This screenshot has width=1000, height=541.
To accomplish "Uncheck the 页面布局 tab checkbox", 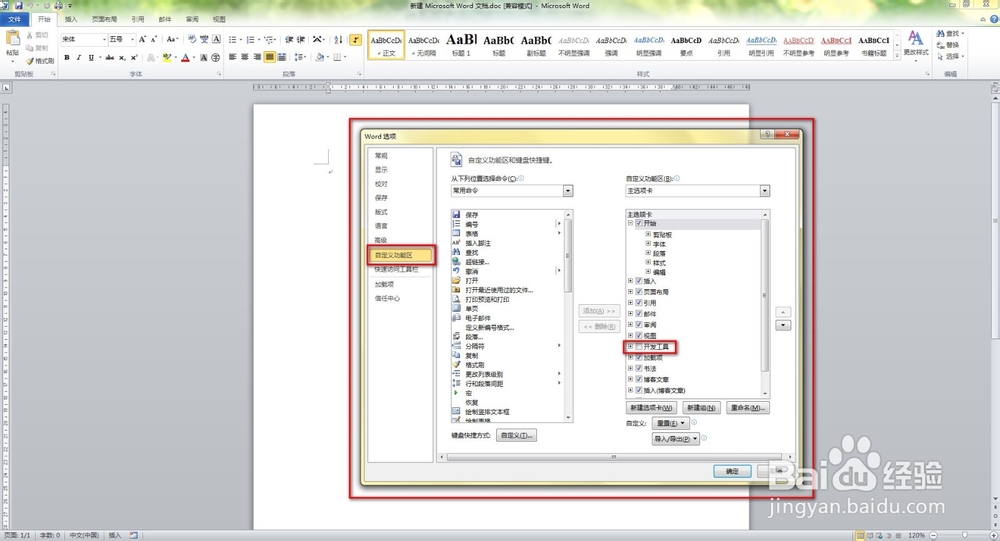I will pyautogui.click(x=639, y=292).
